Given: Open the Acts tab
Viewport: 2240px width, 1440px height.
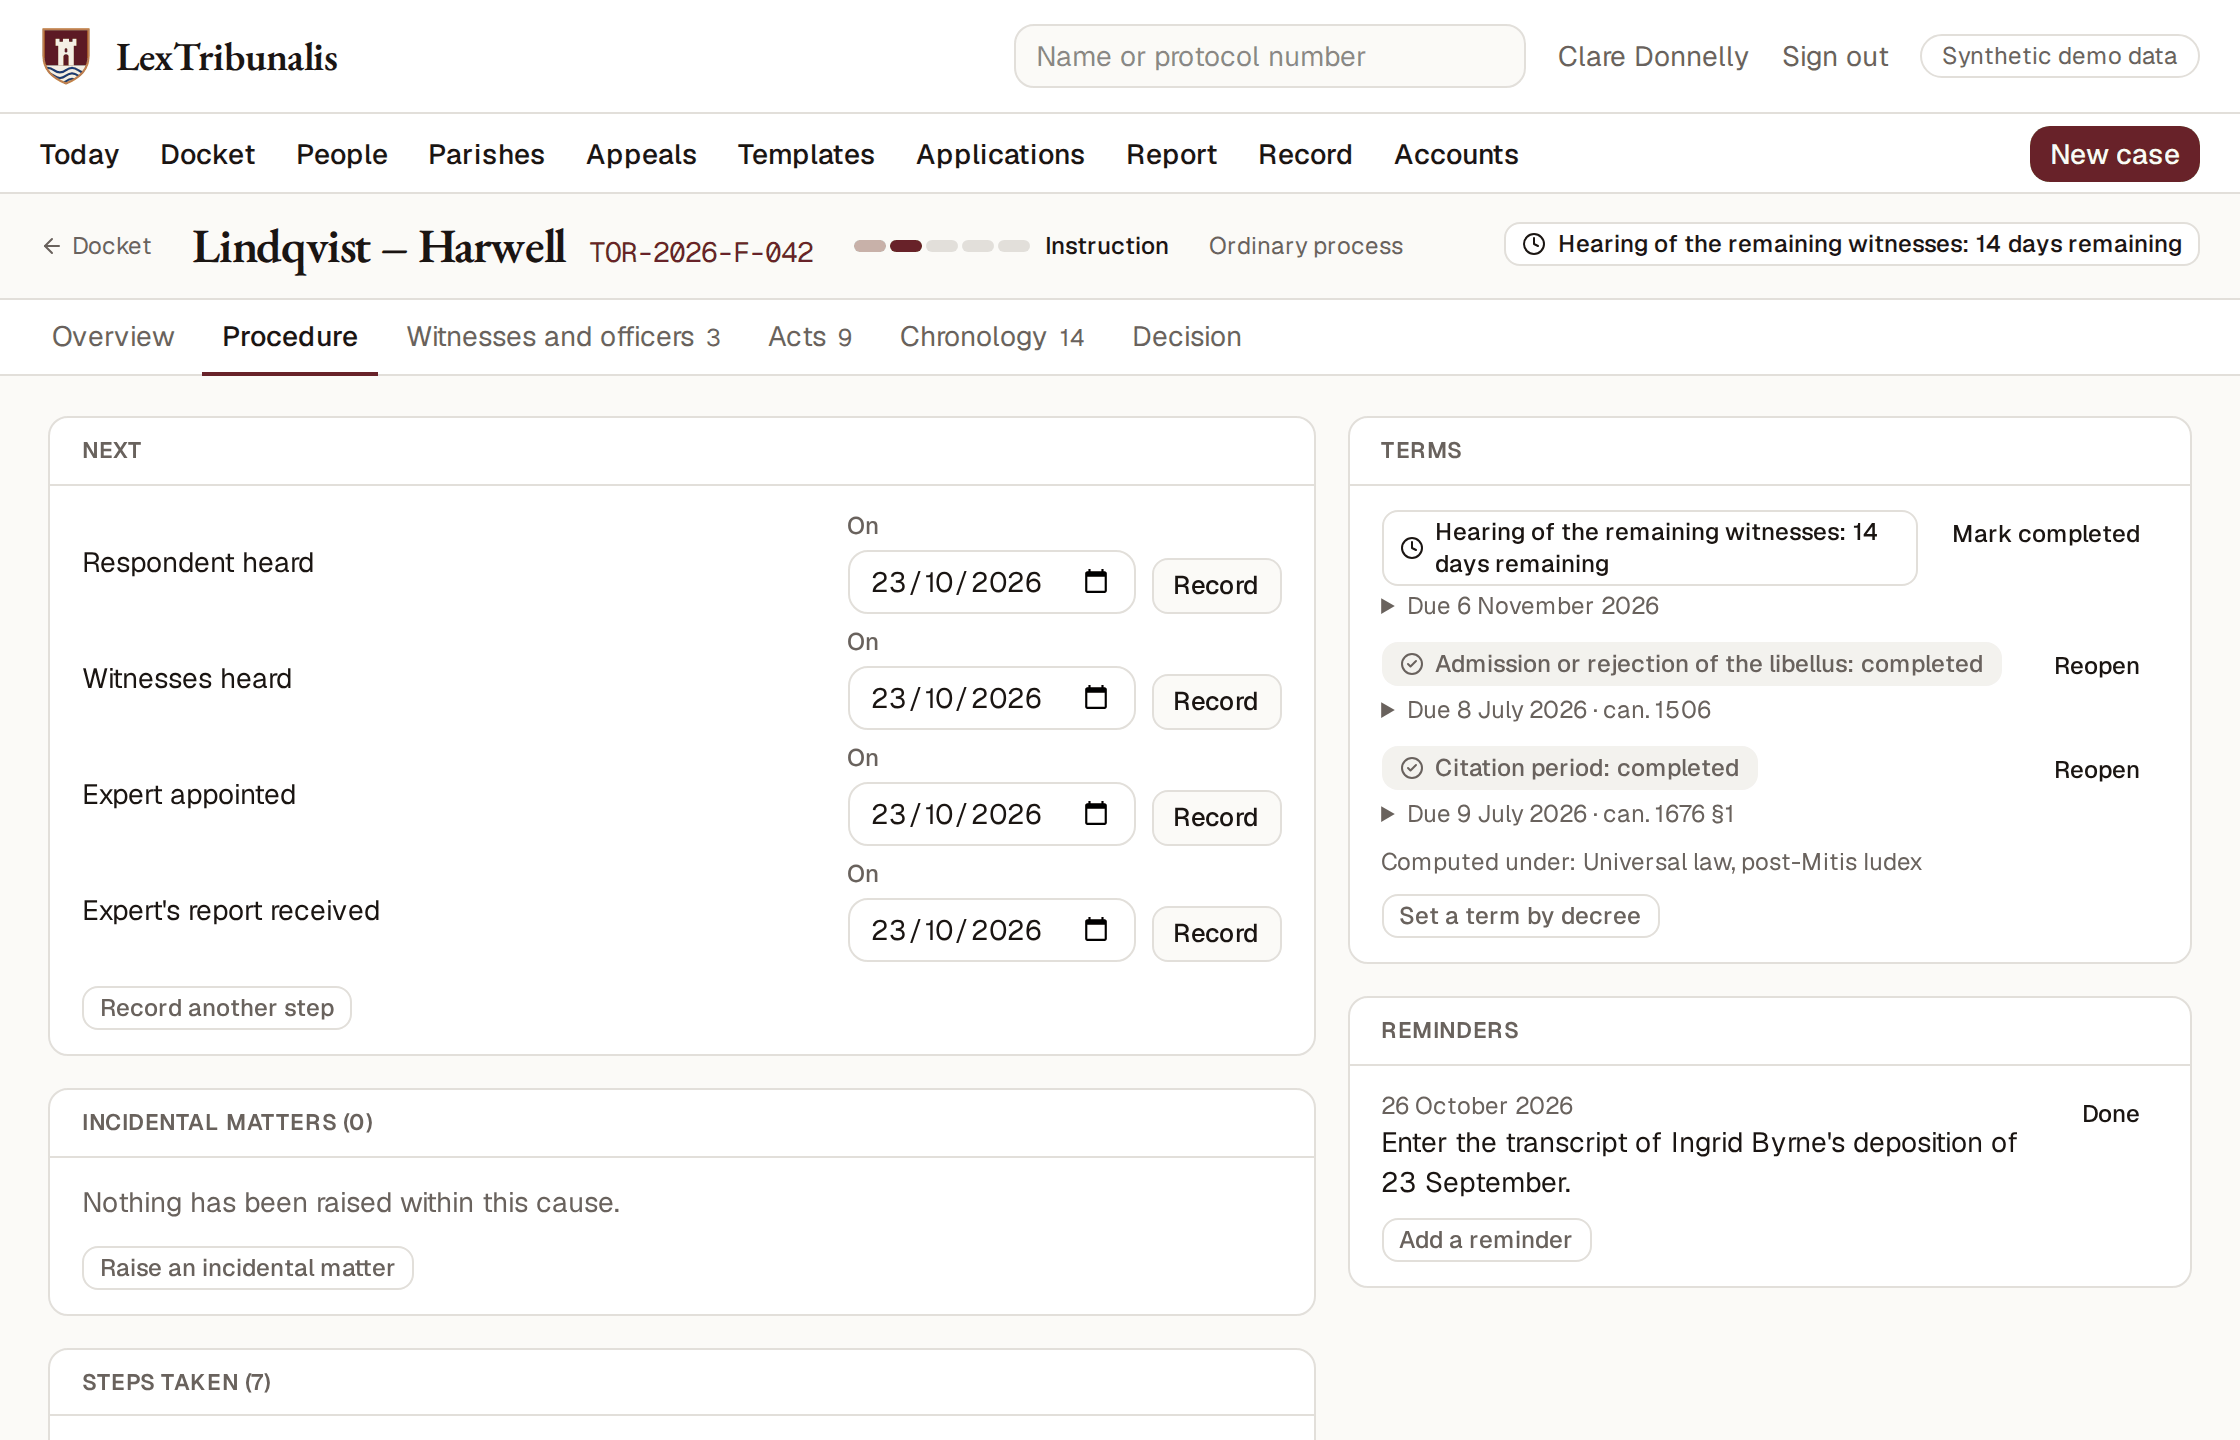Looking at the screenshot, I should point(810,337).
